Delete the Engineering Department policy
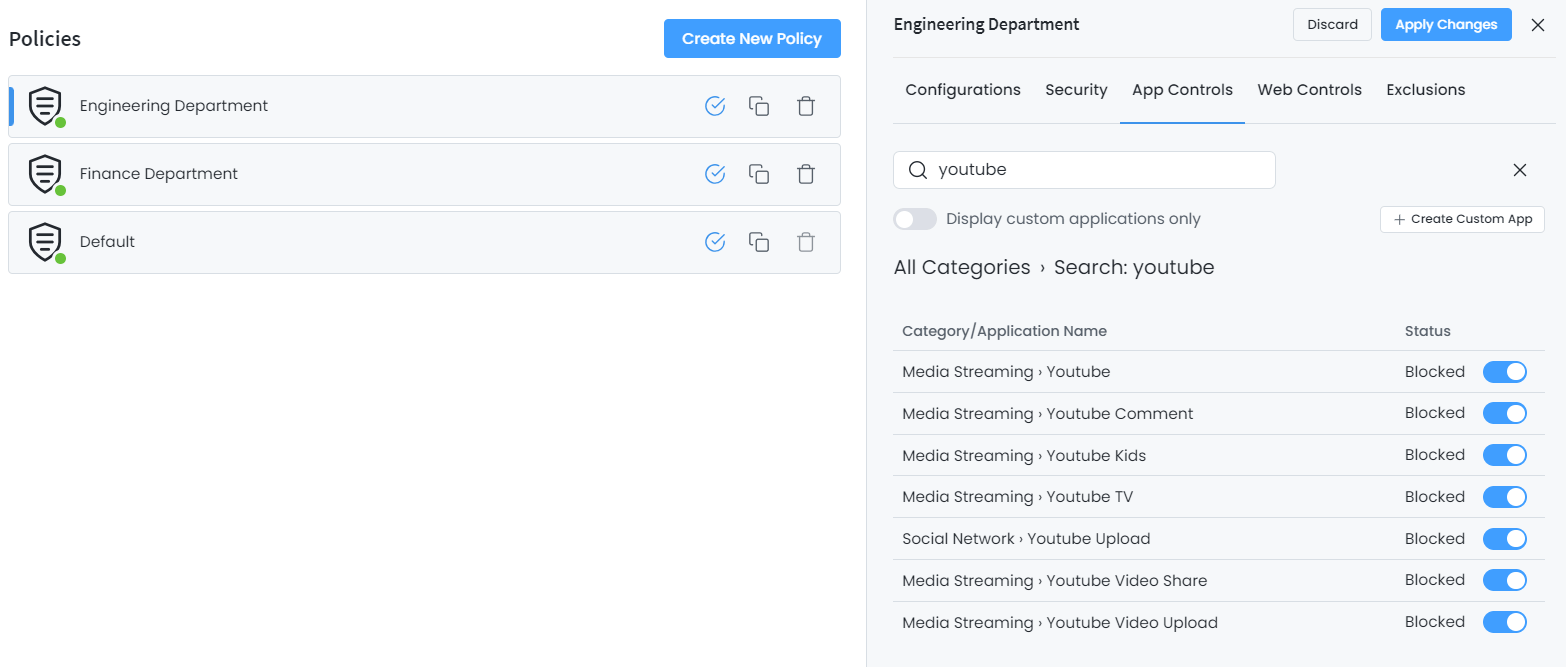1566x667 pixels. [806, 106]
